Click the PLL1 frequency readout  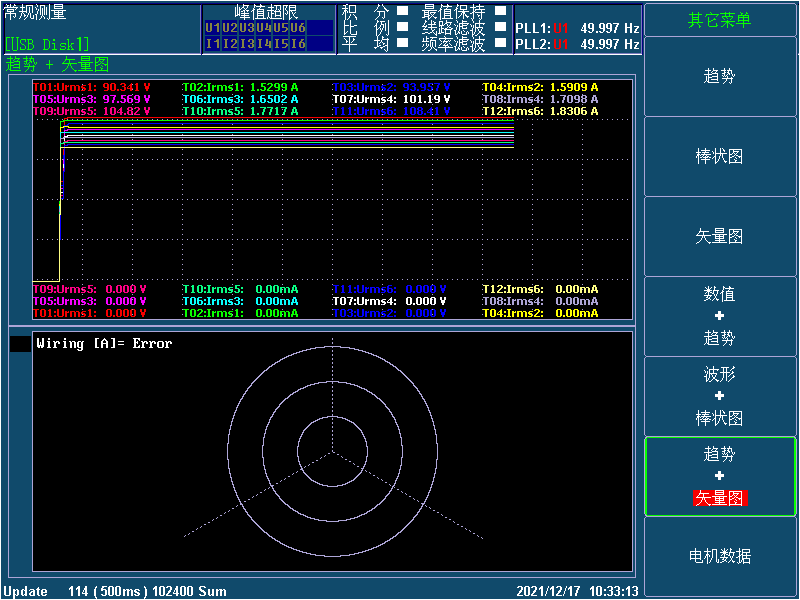[x=577, y=28]
